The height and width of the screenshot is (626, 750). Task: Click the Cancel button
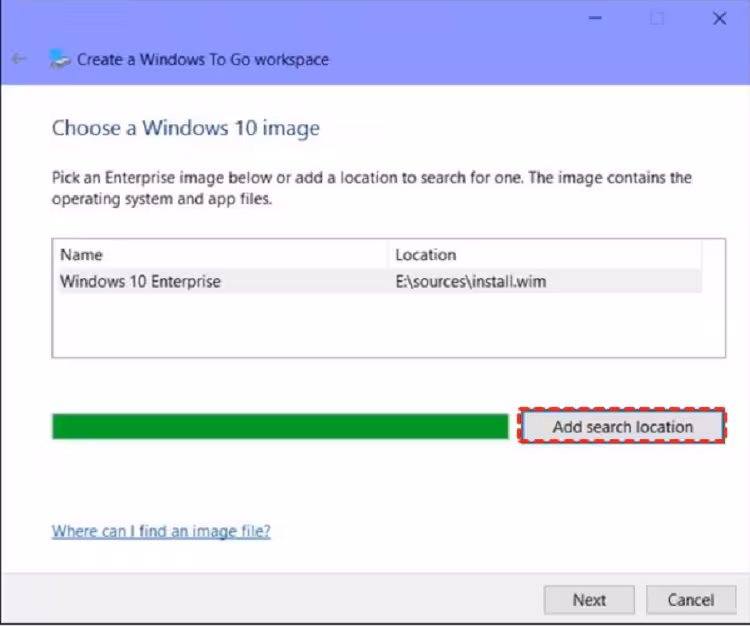691,600
